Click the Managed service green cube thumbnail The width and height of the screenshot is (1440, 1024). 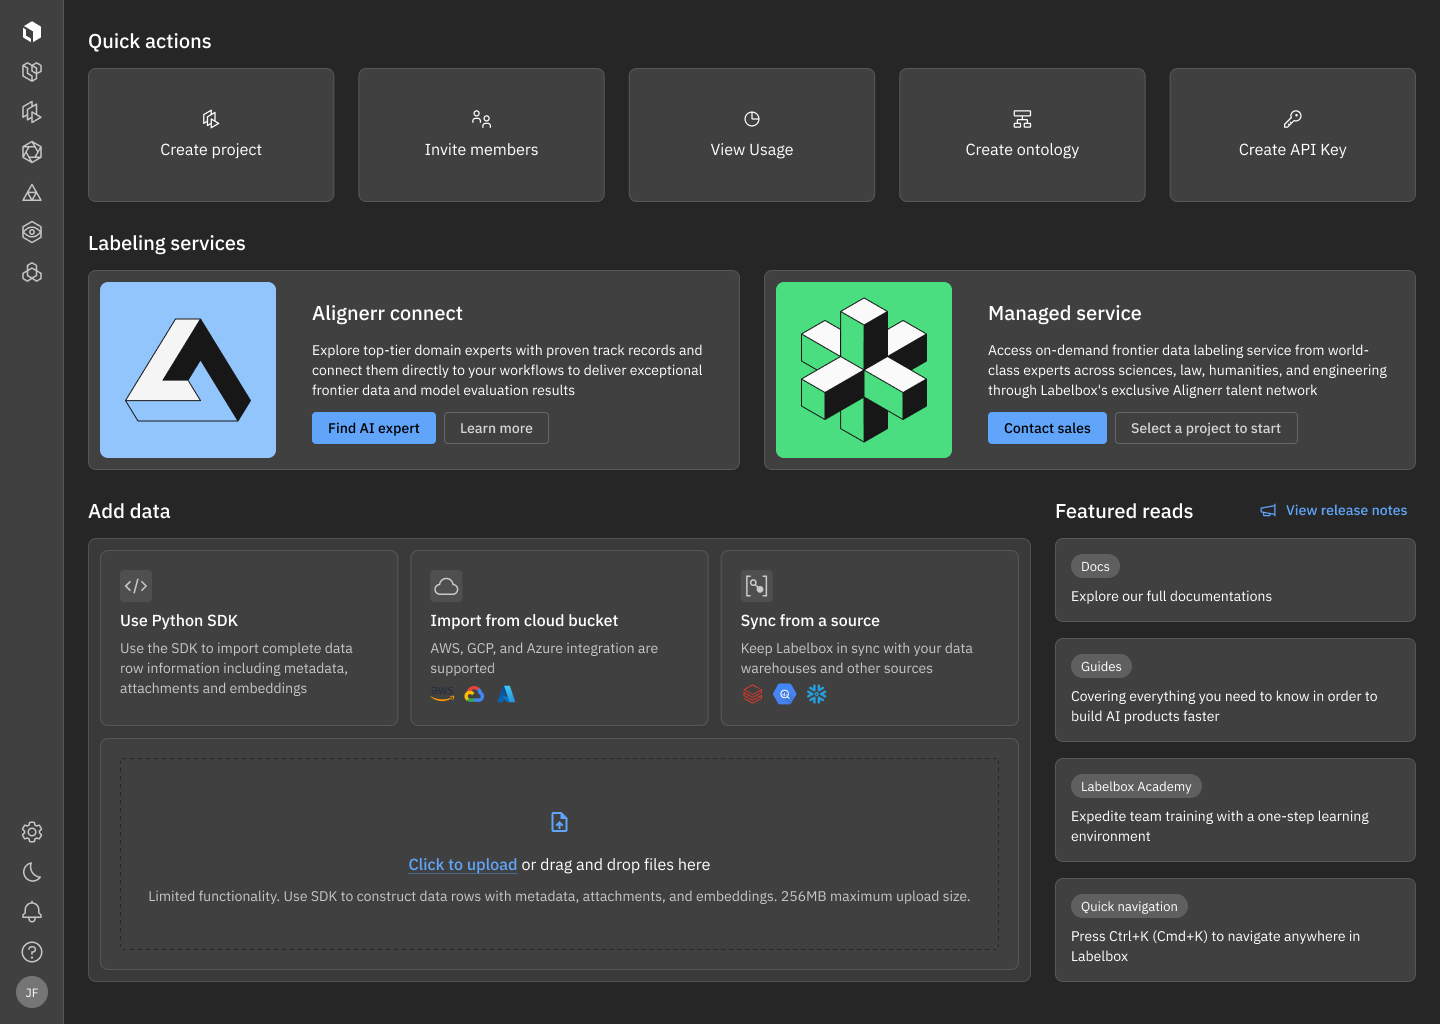(864, 370)
